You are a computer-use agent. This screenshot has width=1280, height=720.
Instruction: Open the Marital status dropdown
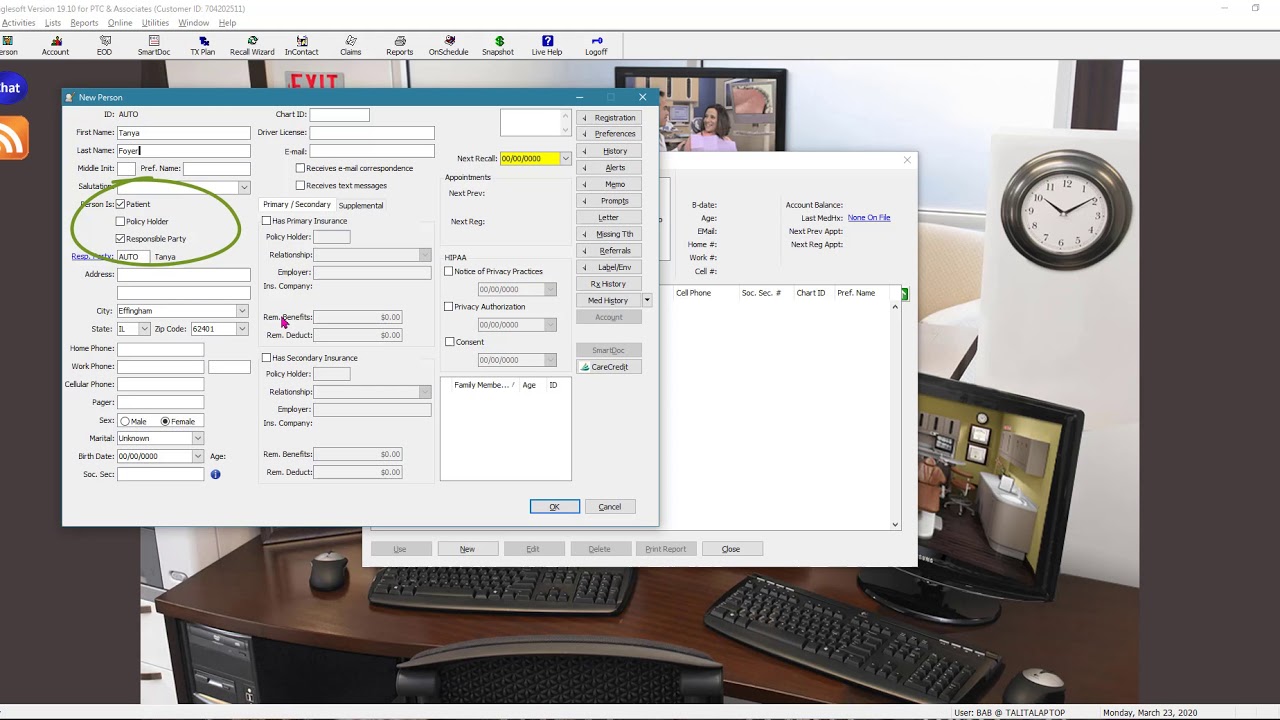(197, 438)
